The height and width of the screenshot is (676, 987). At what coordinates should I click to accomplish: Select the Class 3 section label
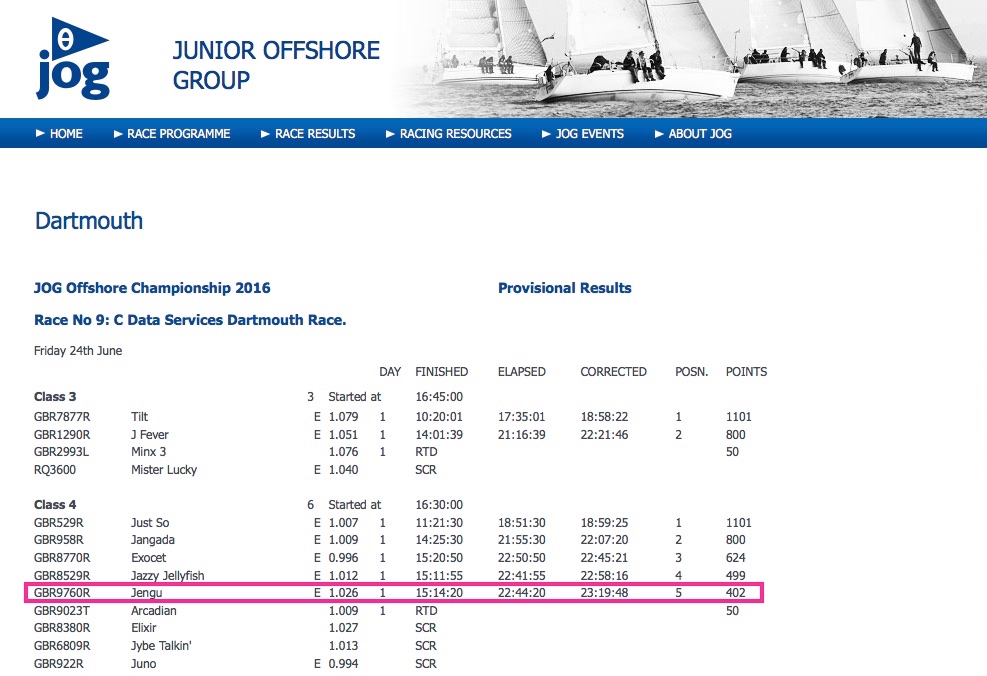click(55, 397)
